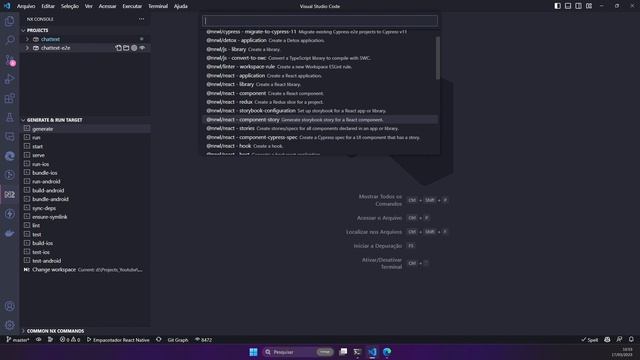Open the Docker whale view
Image resolution: width=640 pixels, height=360 pixels.
pos(9,233)
